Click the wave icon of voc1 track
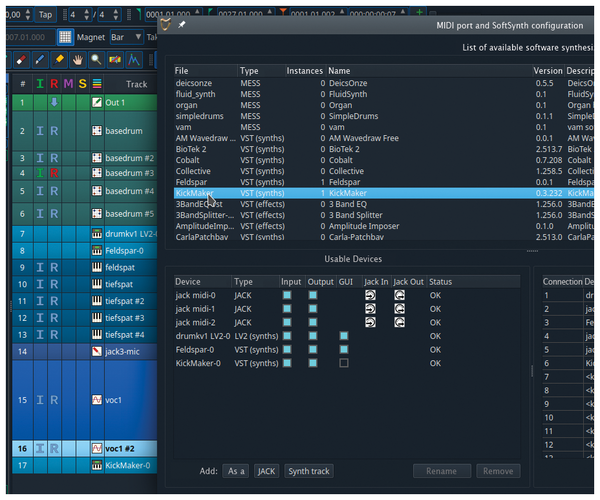 tap(97, 400)
